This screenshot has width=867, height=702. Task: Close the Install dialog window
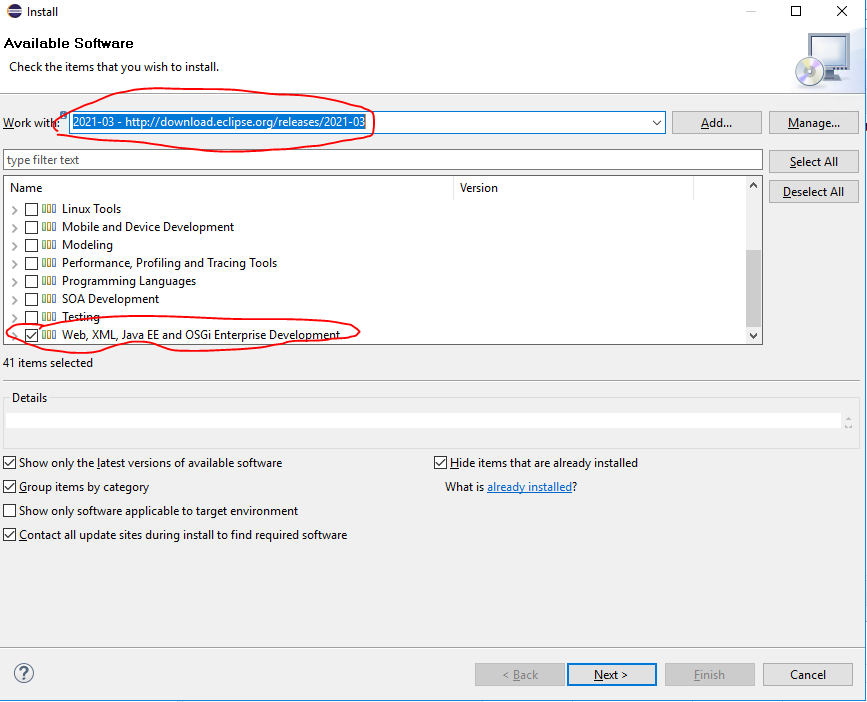point(842,11)
